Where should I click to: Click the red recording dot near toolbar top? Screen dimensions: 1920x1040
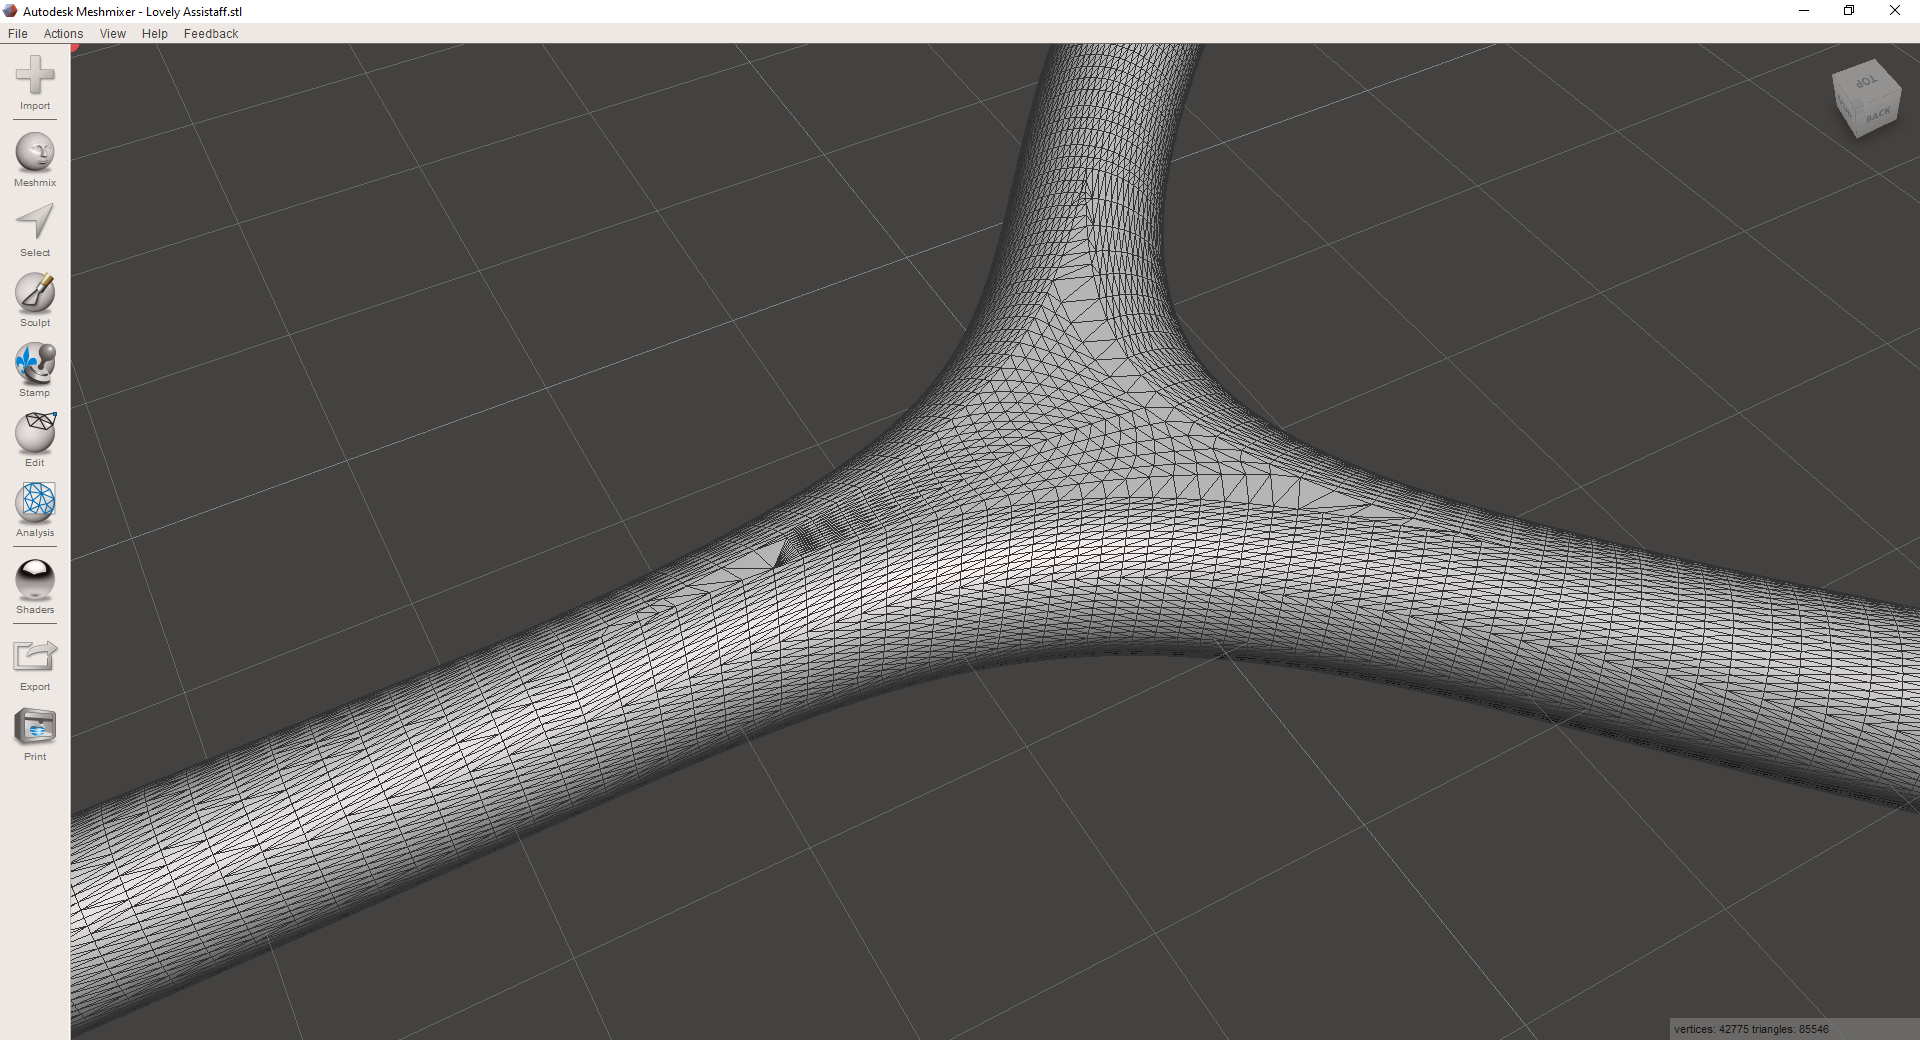(74, 47)
